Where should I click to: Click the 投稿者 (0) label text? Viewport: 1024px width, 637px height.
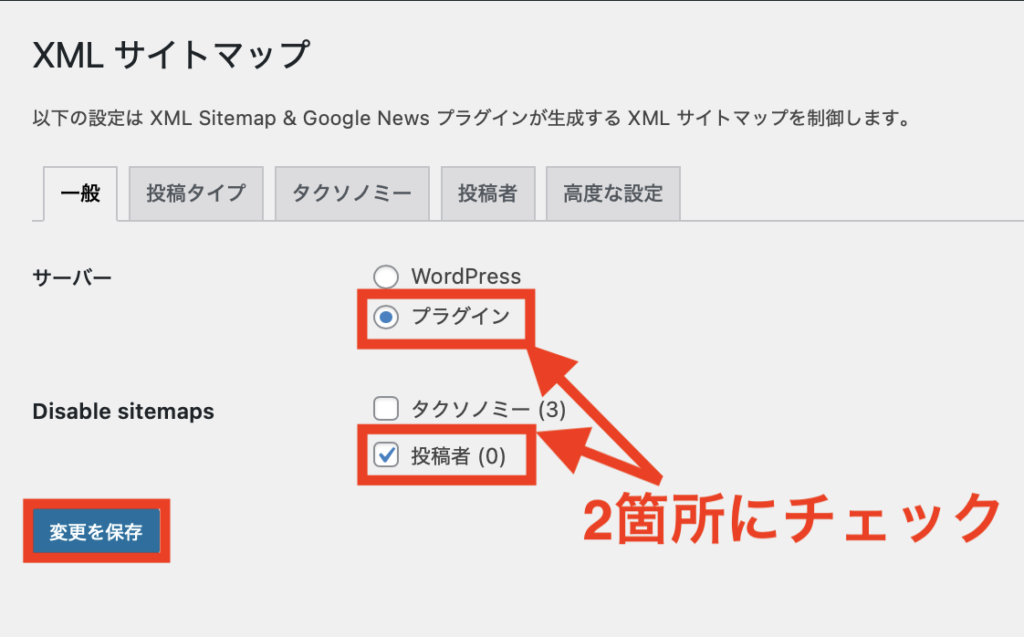[458, 457]
